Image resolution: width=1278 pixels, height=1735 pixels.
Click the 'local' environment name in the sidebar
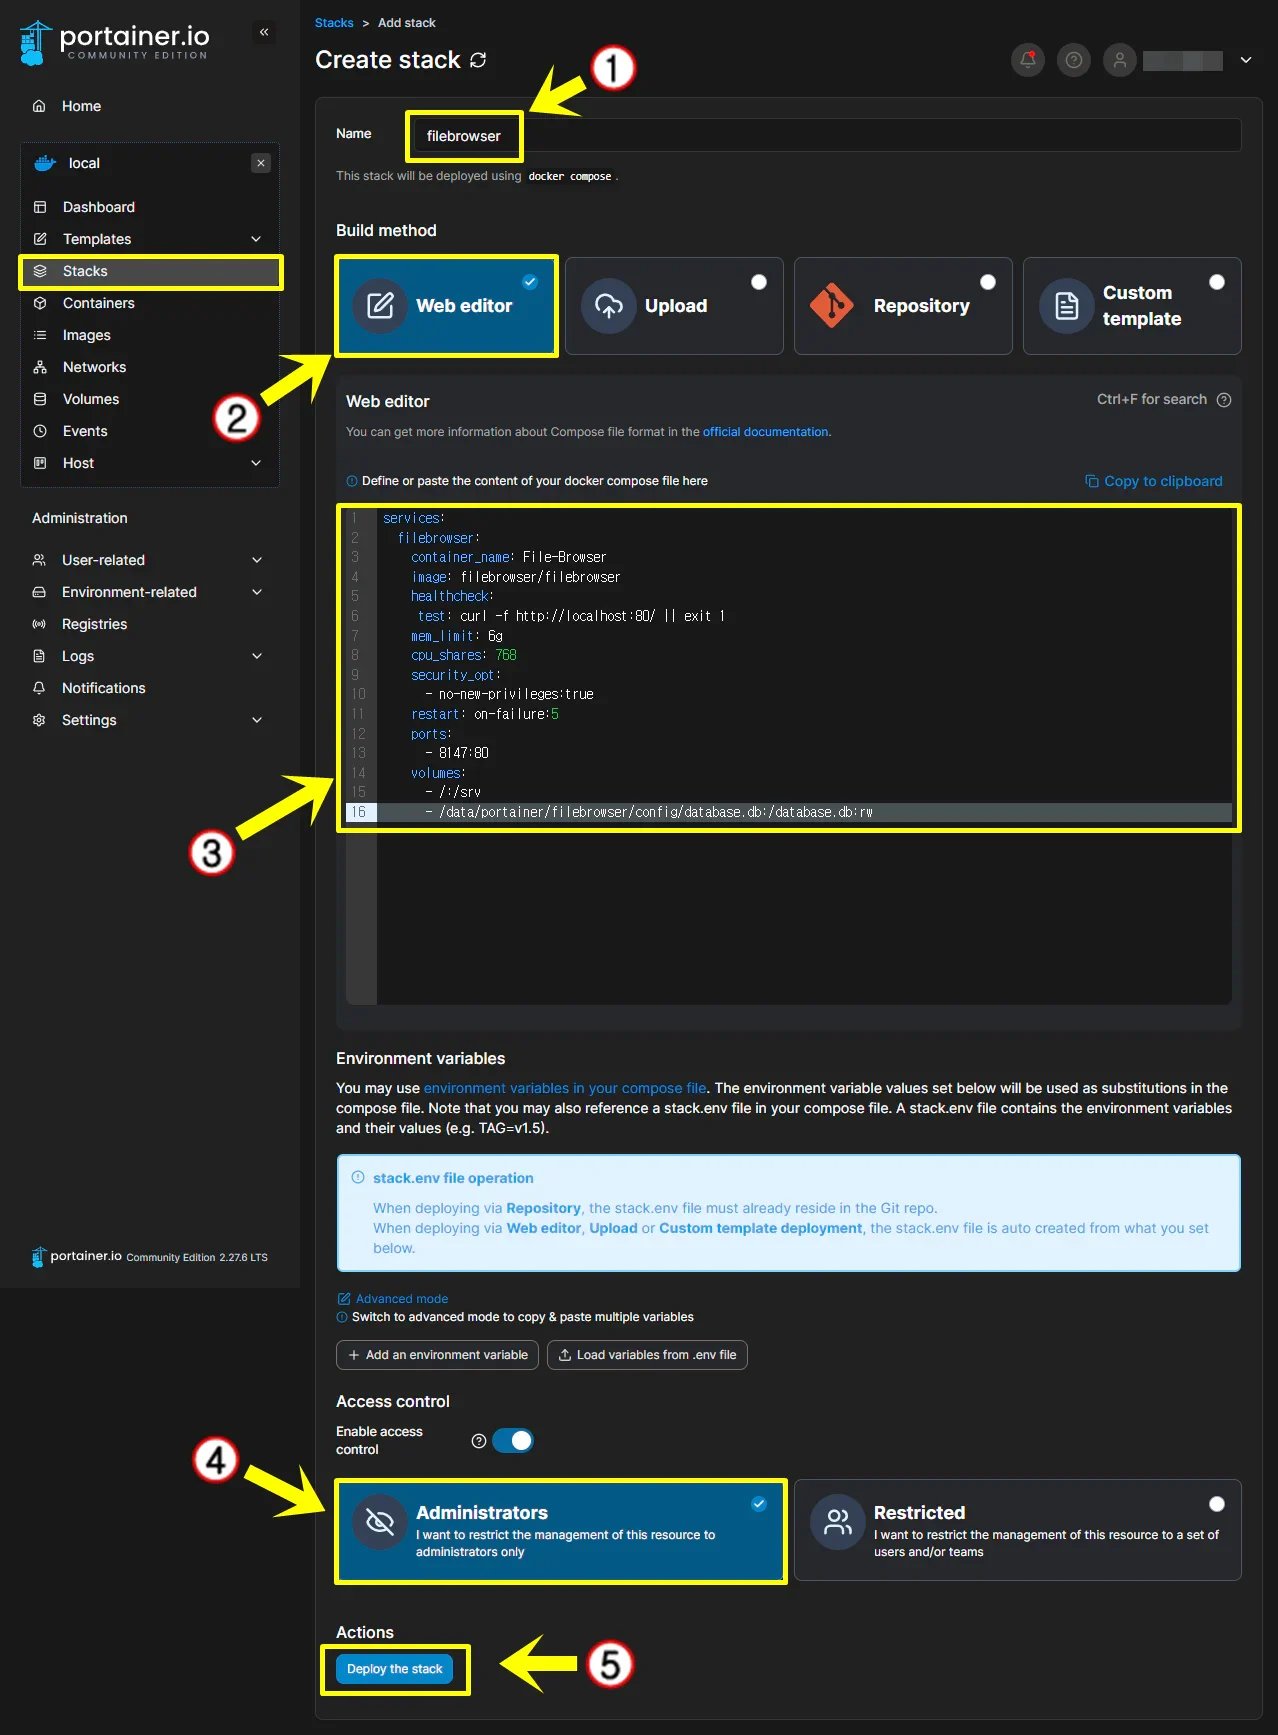click(84, 163)
